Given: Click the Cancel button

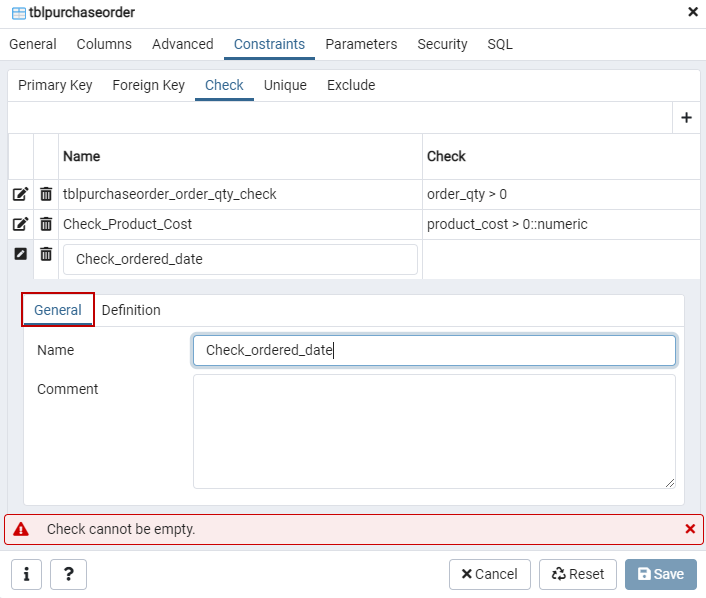Looking at the screenshot, I should pyautogui.click(x=489, y=574).
